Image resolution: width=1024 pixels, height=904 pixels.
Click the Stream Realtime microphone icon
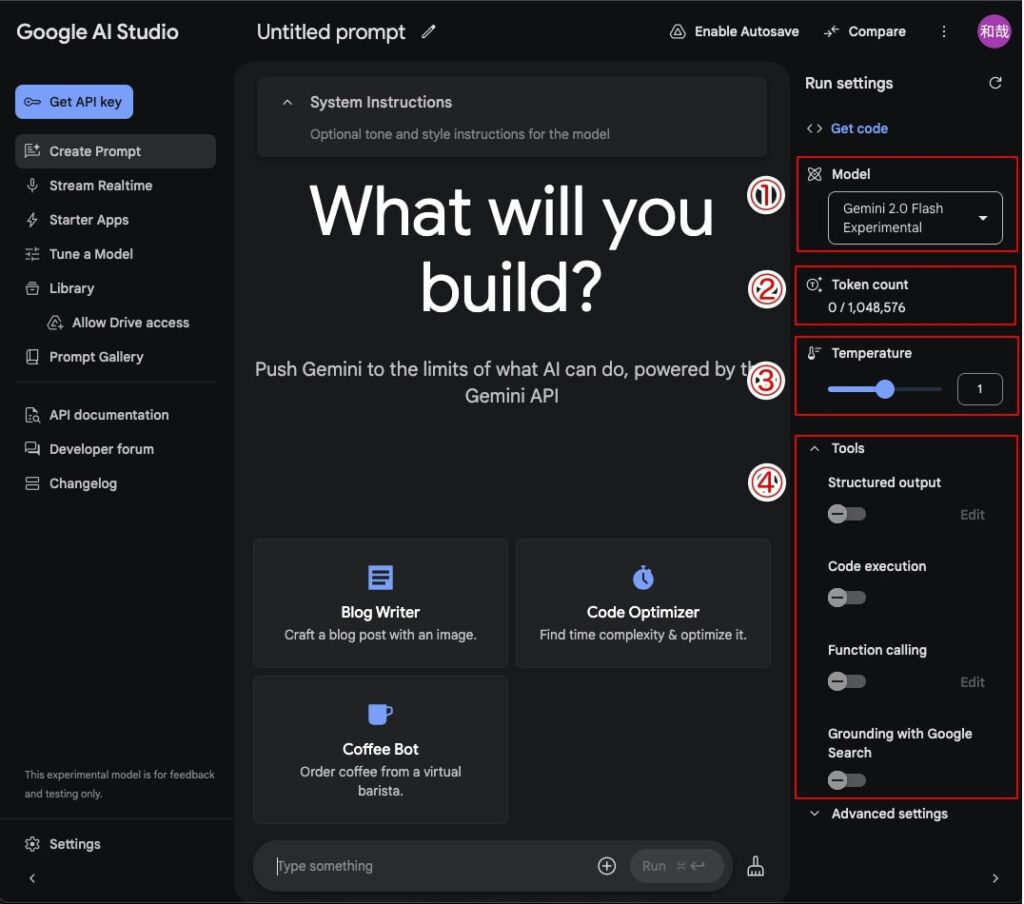point(32,186)
